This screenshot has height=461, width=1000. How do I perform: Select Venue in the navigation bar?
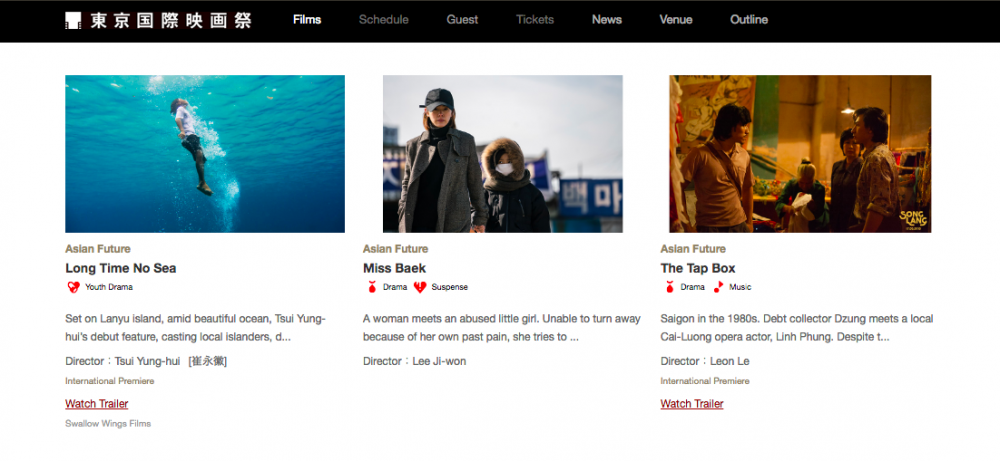(676, 20)
